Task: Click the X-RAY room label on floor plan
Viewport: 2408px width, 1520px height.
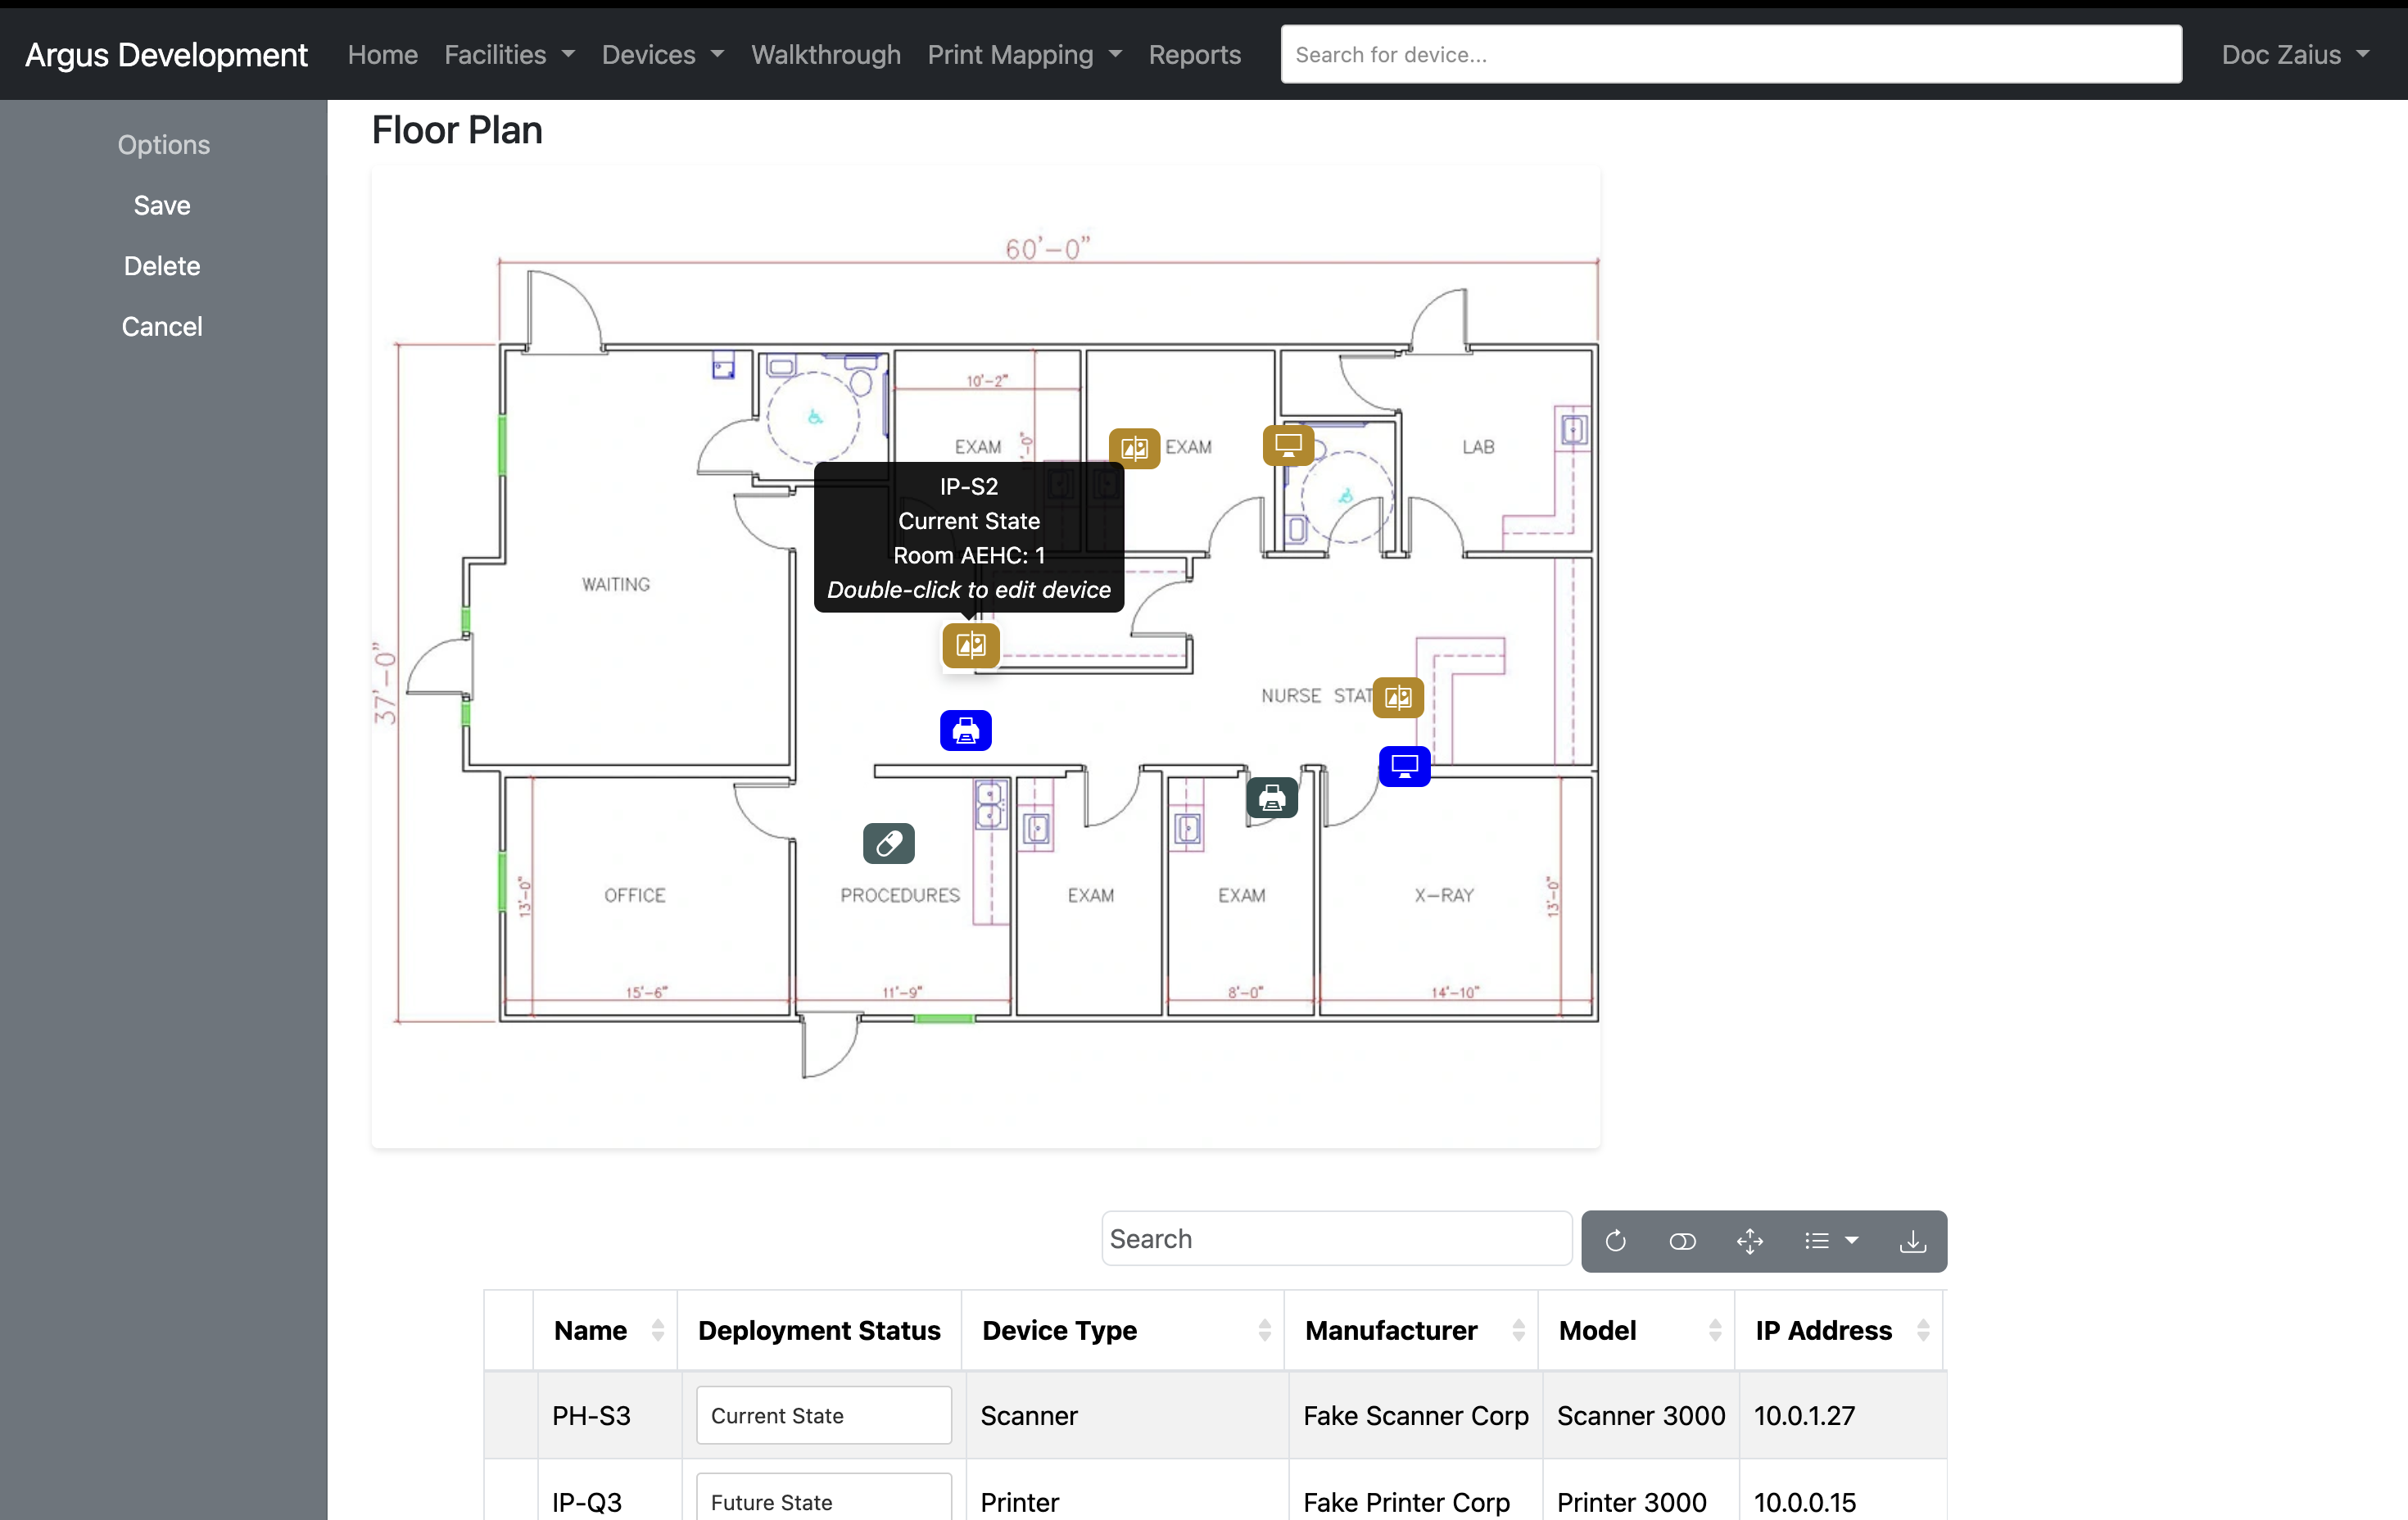Action: 1443,895
